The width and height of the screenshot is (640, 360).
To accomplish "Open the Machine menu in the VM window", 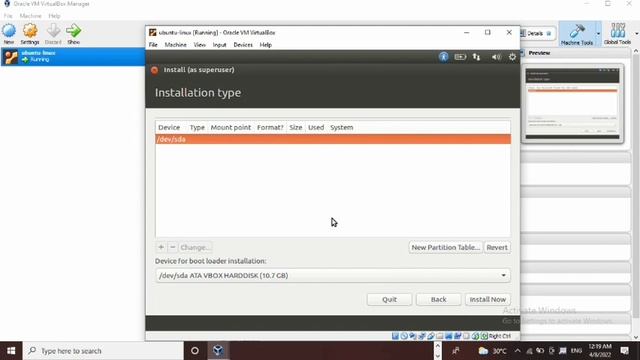I will coord(176,45).
